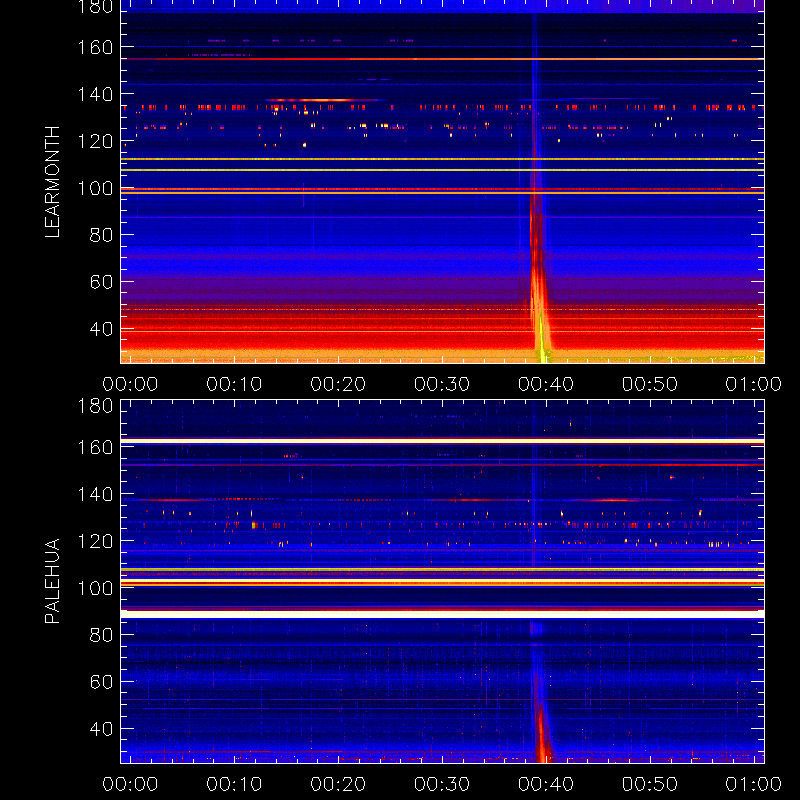Select the 140 tick label on Learmonth axis
This screenshot has width=800, height=800.
(x=95, y=94)
